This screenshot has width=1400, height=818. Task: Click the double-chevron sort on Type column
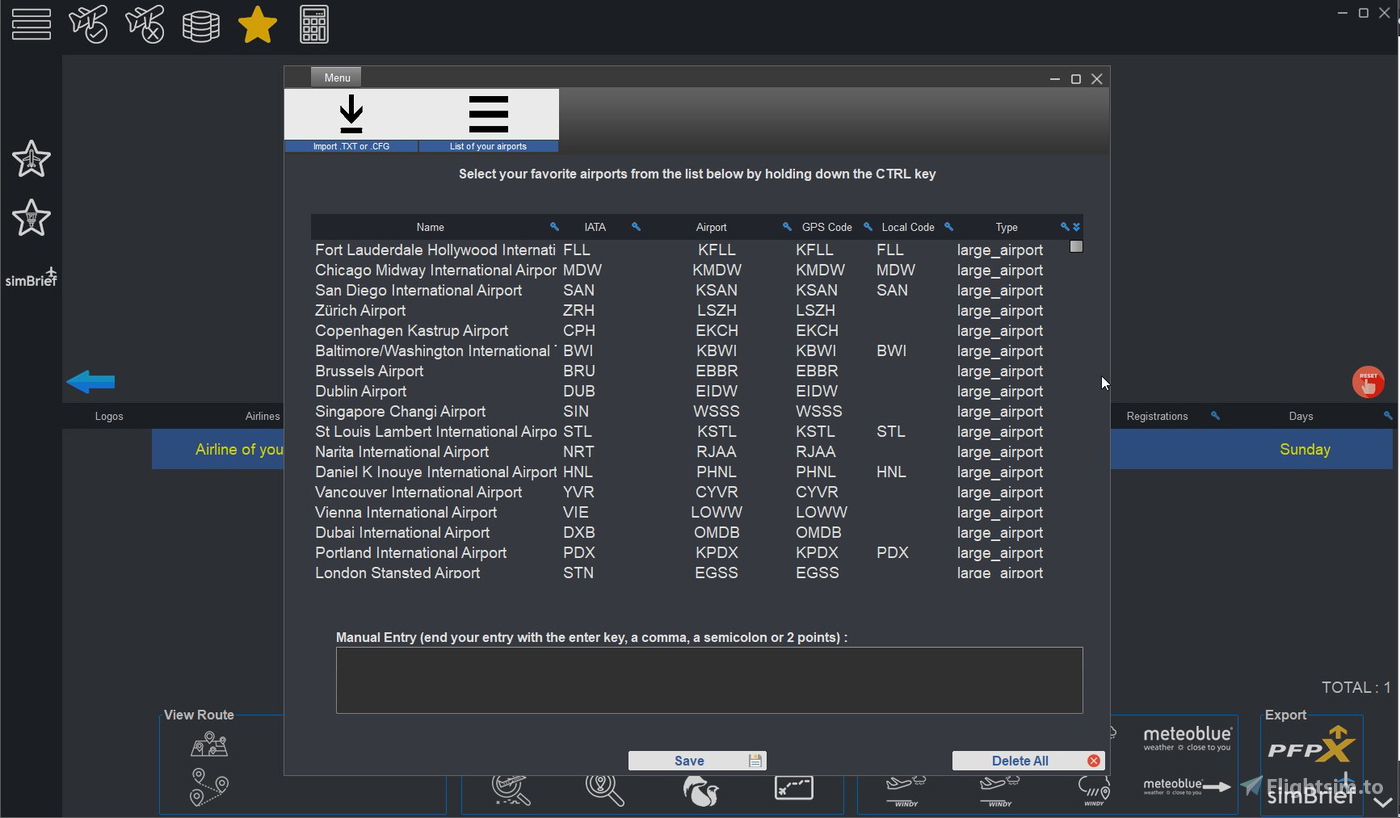(x=1074, y=227)
